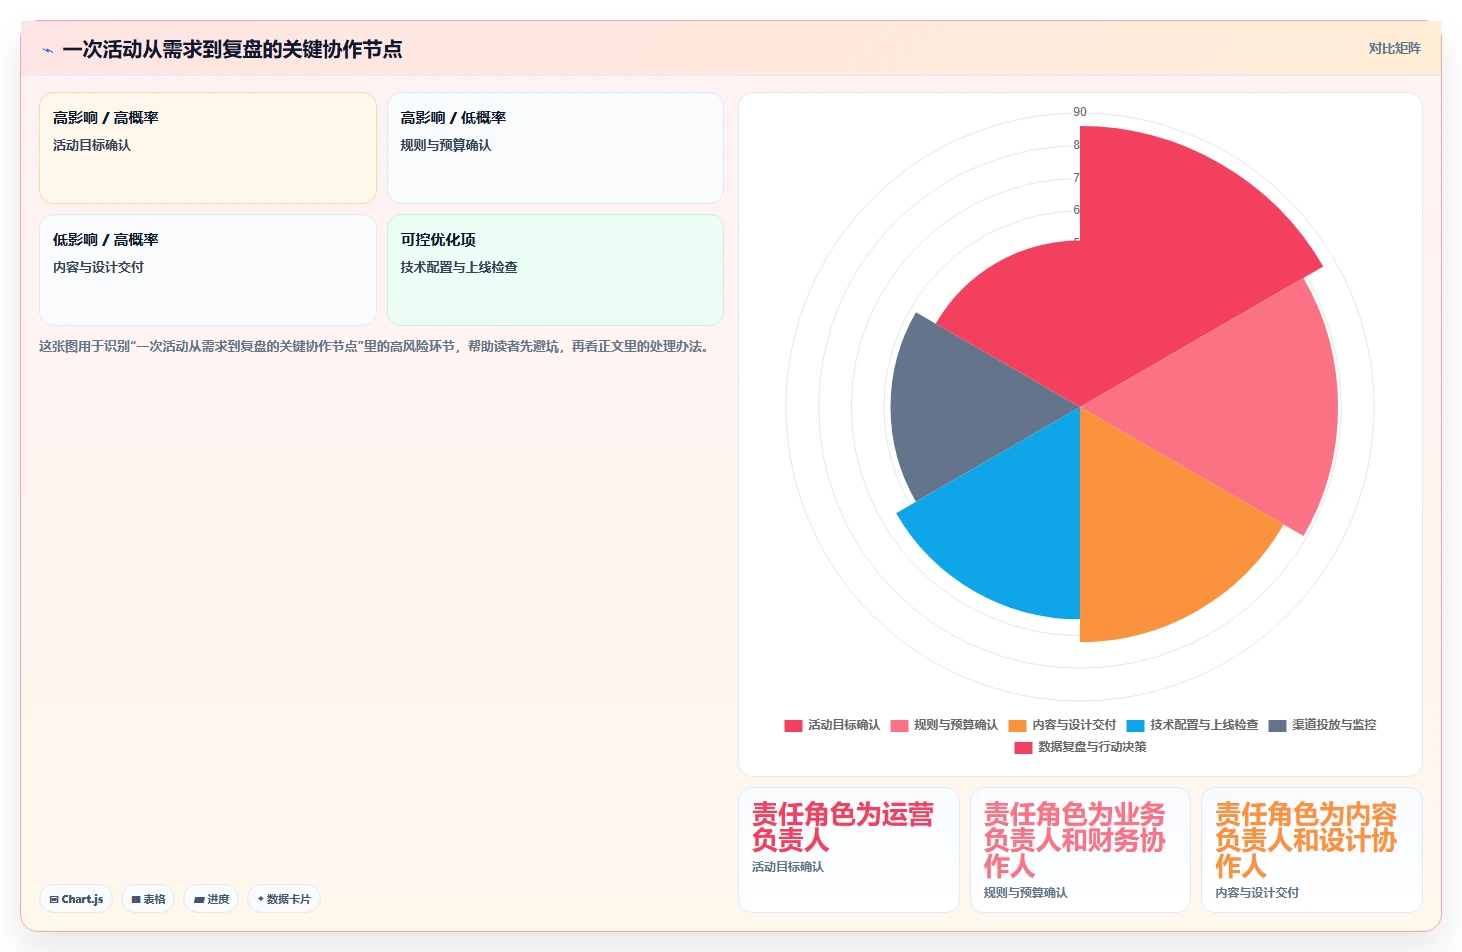Select the 可控优化项 matrix card
Image resolution: width=1462 pixels, height=952 pixels.
555,270
